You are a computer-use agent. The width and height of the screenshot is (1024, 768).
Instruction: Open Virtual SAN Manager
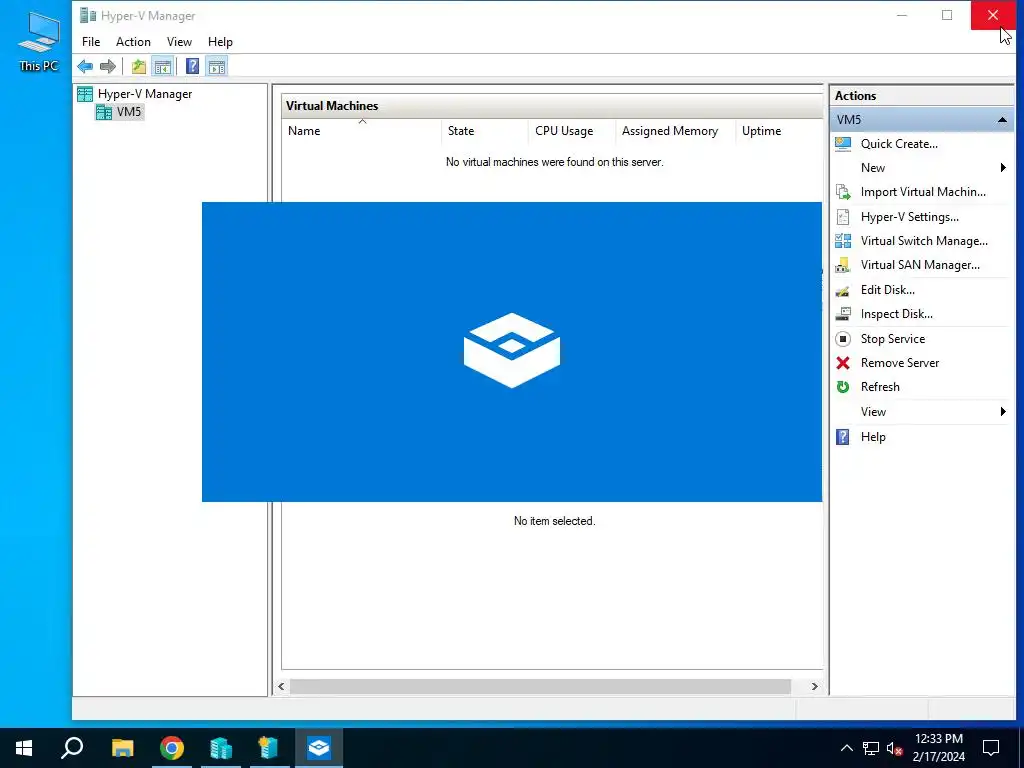point(920,265)
